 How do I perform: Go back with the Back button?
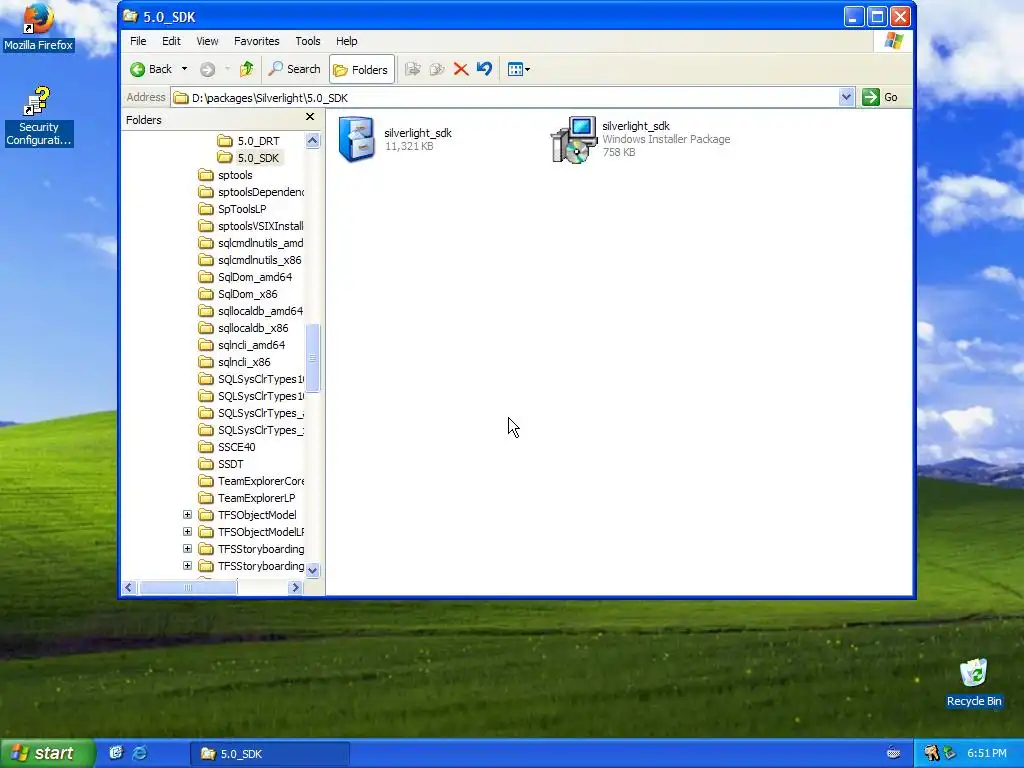[x=151, y=69]
